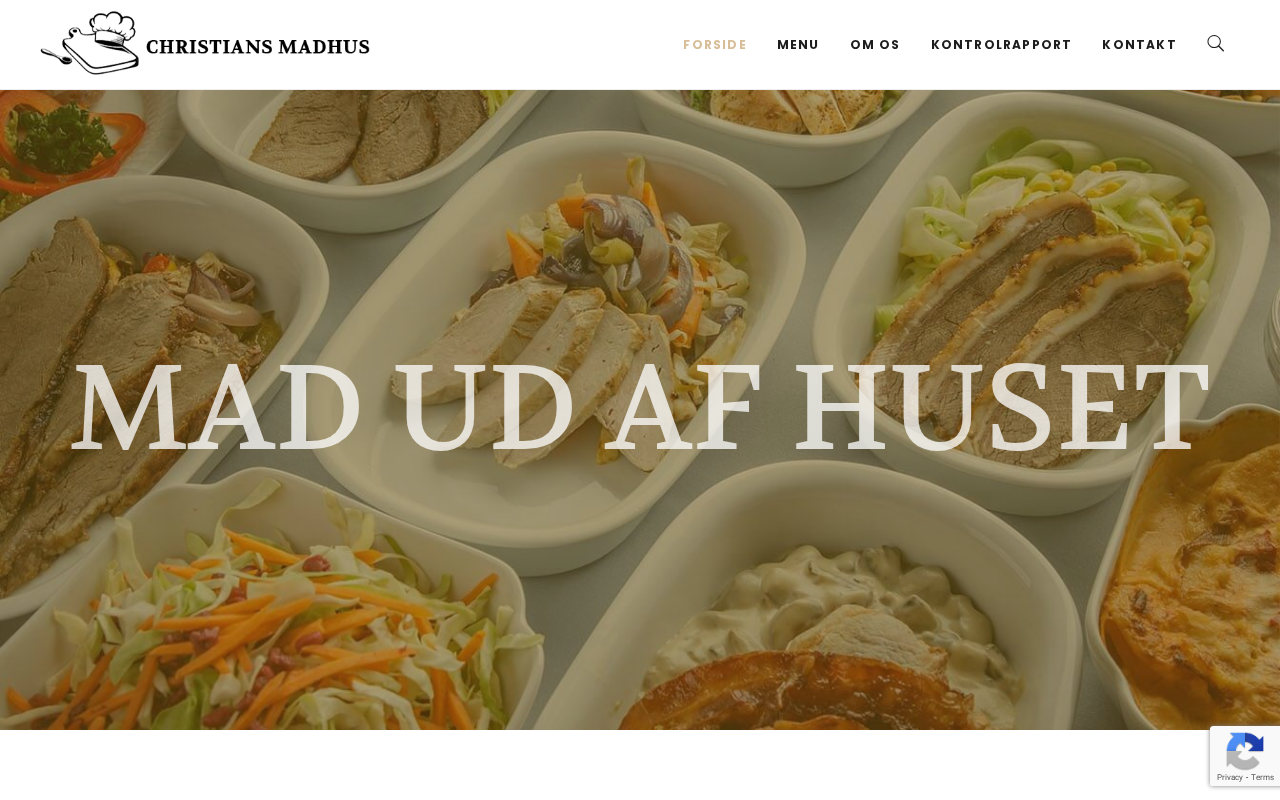This screenshot has width=1280, height=800.
Task: Navigate to Kontakt
Action: [1139, 45]
